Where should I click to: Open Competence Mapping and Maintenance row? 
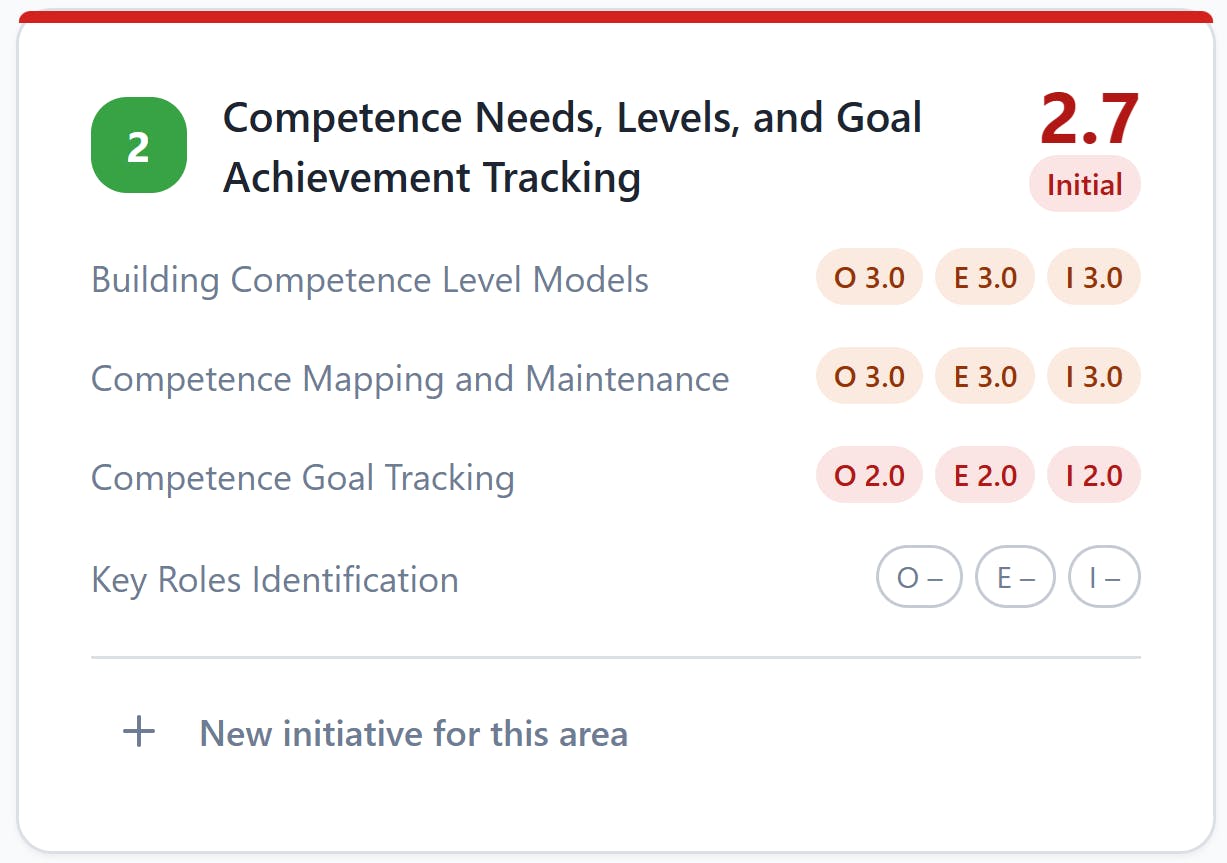[616, 377]
